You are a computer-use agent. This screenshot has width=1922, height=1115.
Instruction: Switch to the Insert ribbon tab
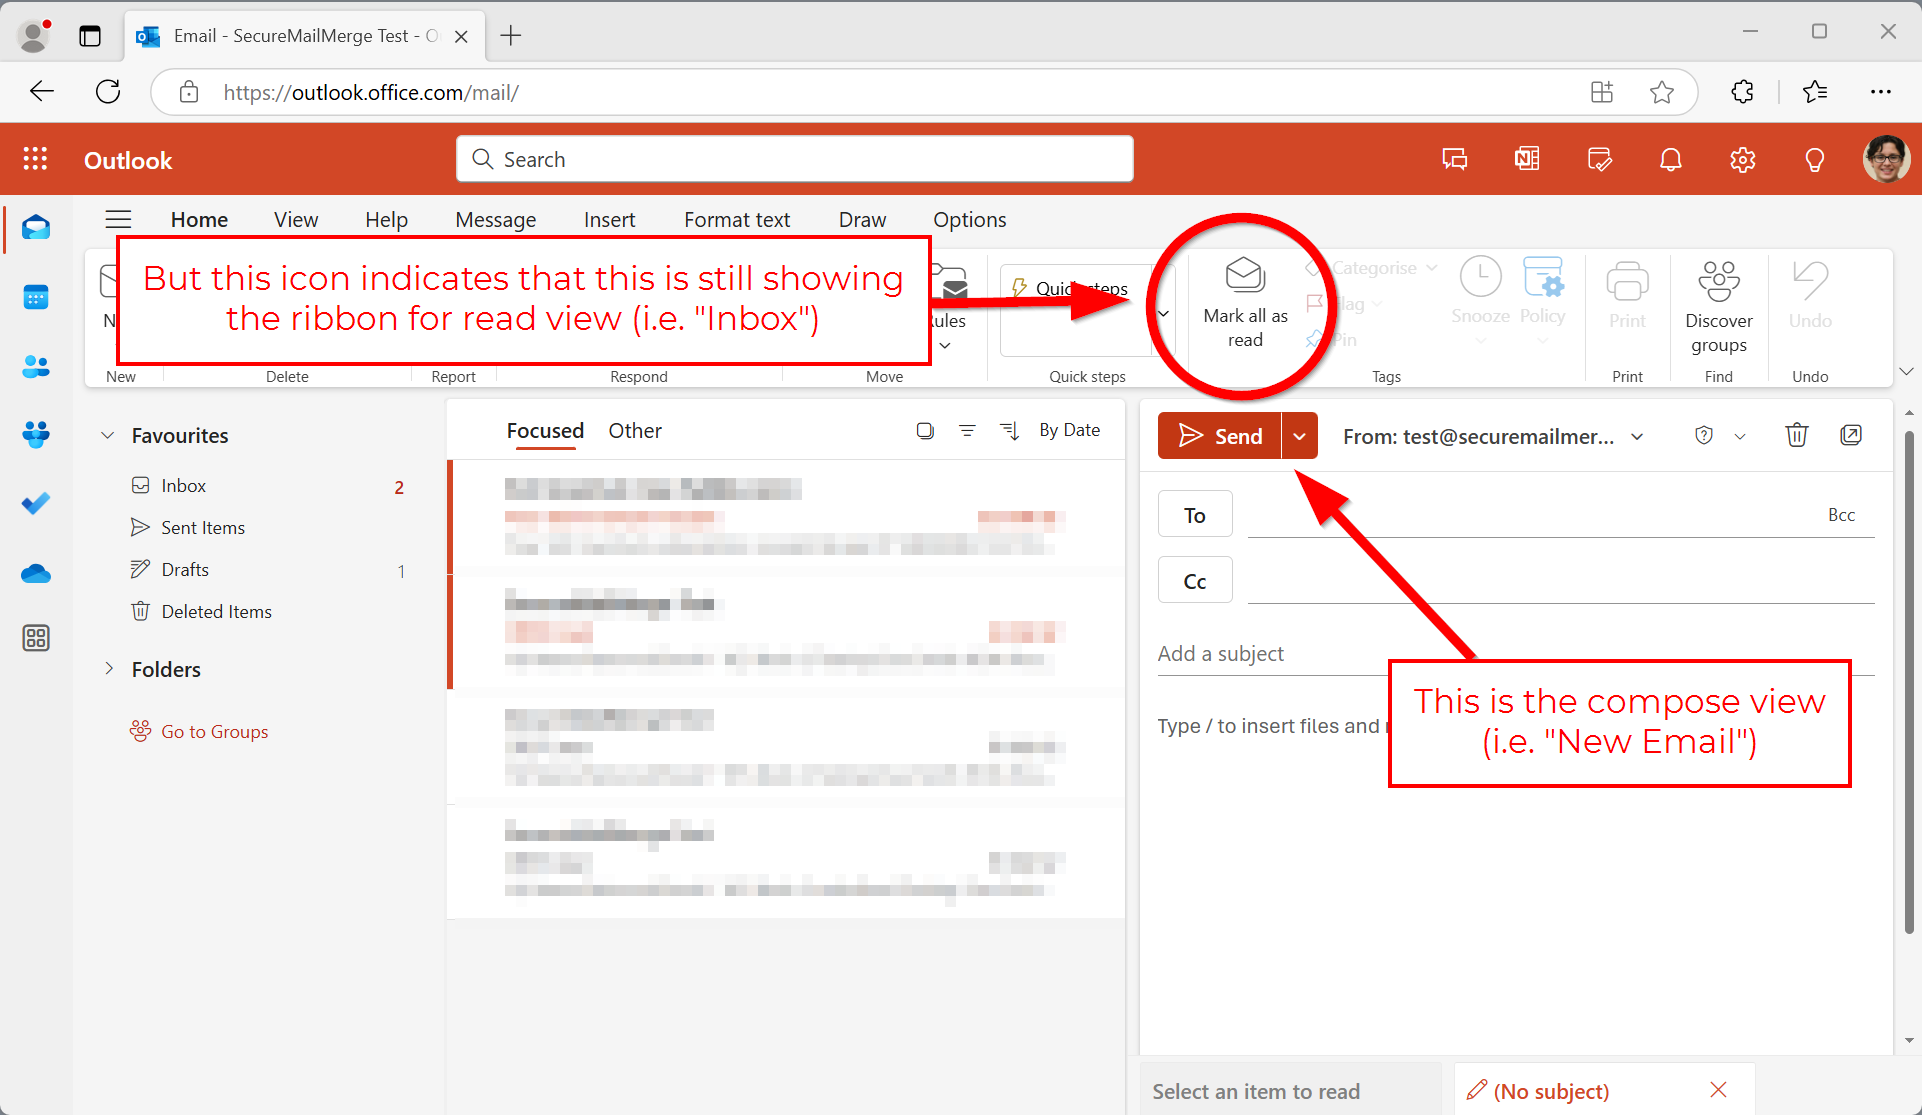[609, 220]
